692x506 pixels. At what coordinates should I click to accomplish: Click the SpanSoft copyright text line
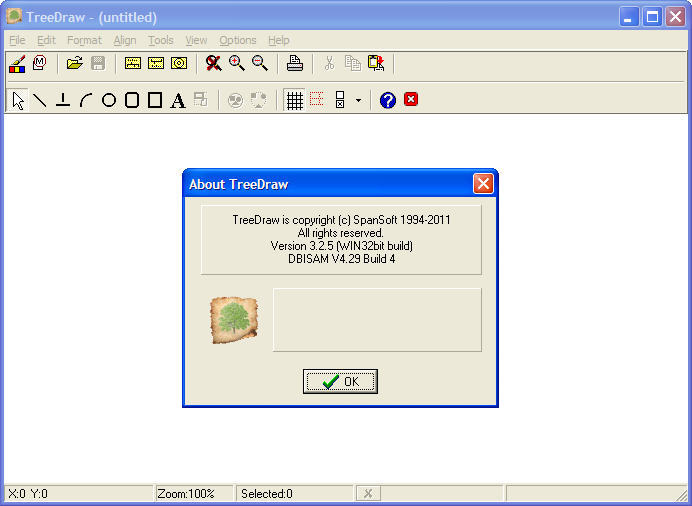[x=342, y=220]
